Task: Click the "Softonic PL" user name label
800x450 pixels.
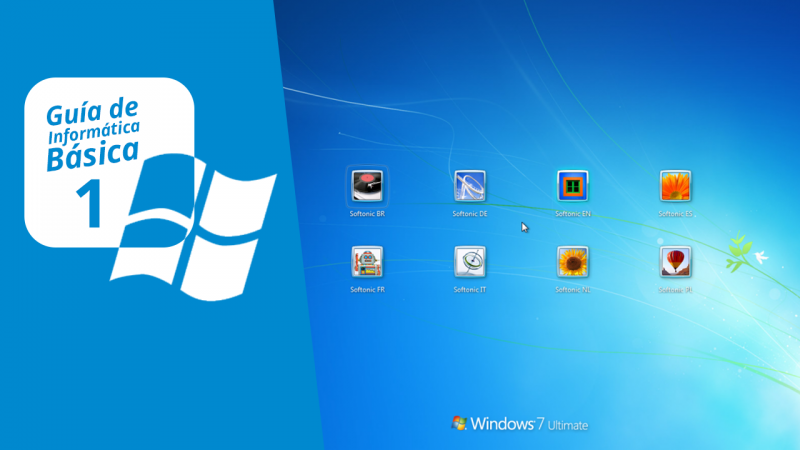Action: tap(676, 290)
